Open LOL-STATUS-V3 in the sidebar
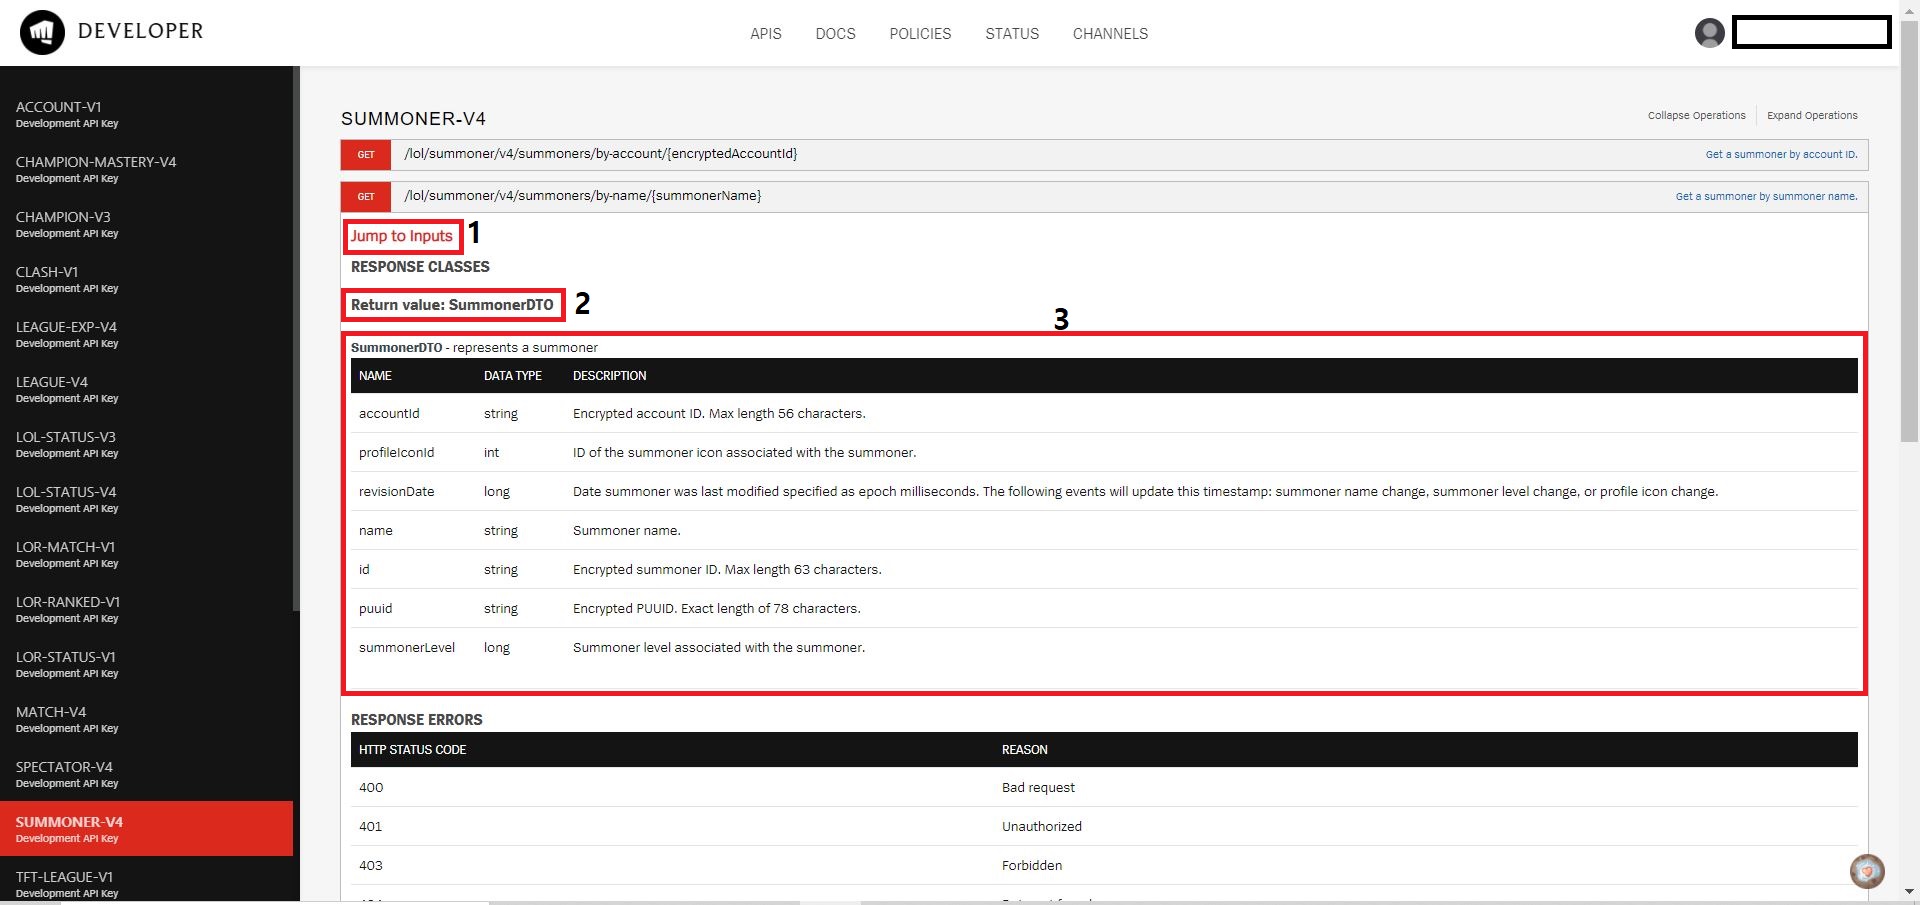Image resolution: width=1920 pixels, height=905 pixels. pyautogui.click(x=146, y=444)
